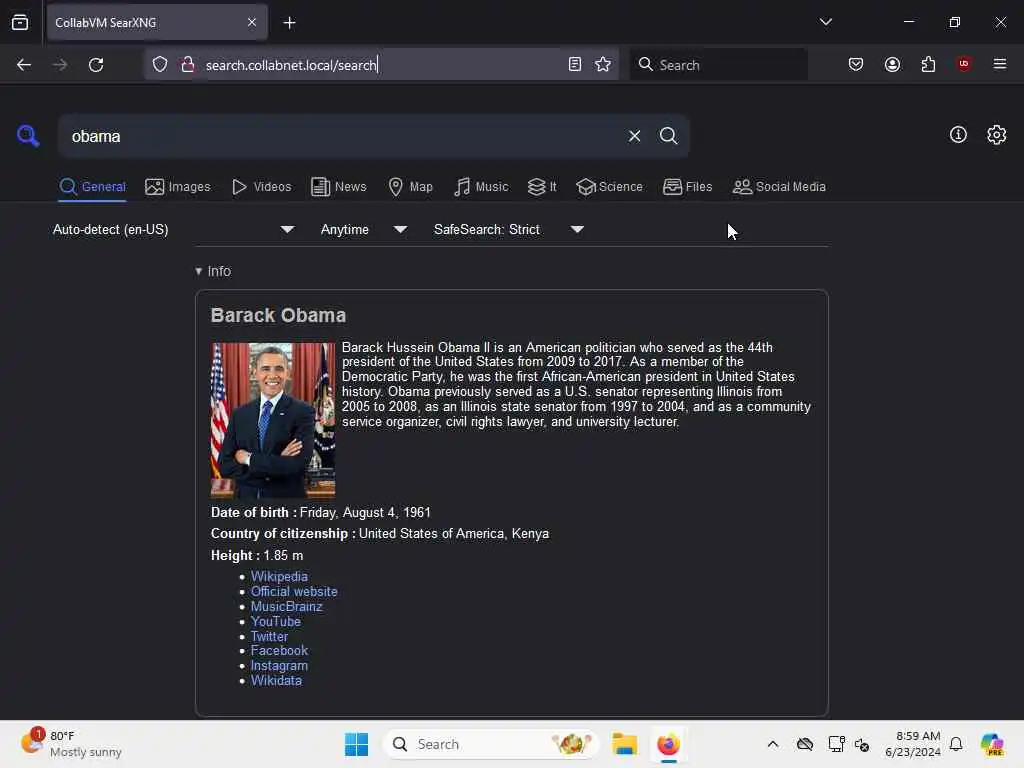Open Firefox hamburger application menu
The image size is (1024, 768).
(x=1000, y=64)
